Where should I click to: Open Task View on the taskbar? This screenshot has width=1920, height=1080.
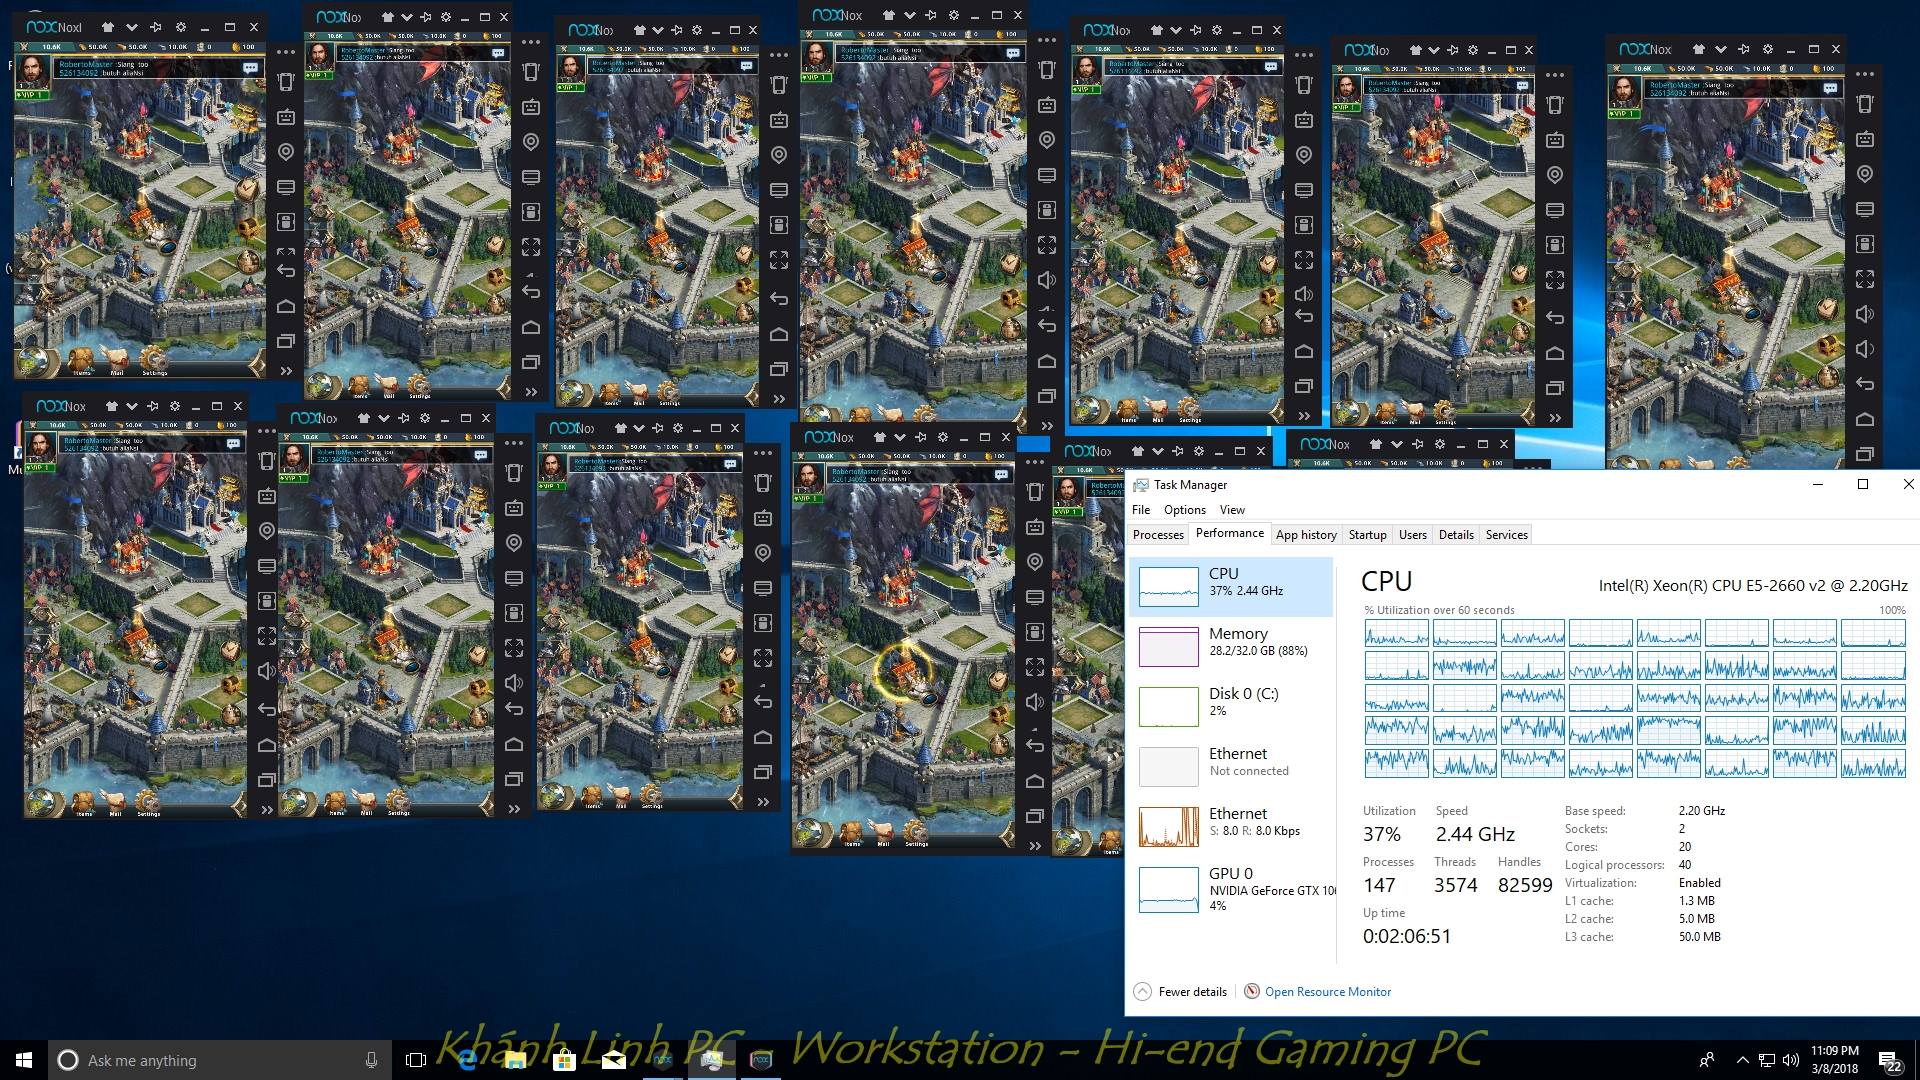[416, 1060]
